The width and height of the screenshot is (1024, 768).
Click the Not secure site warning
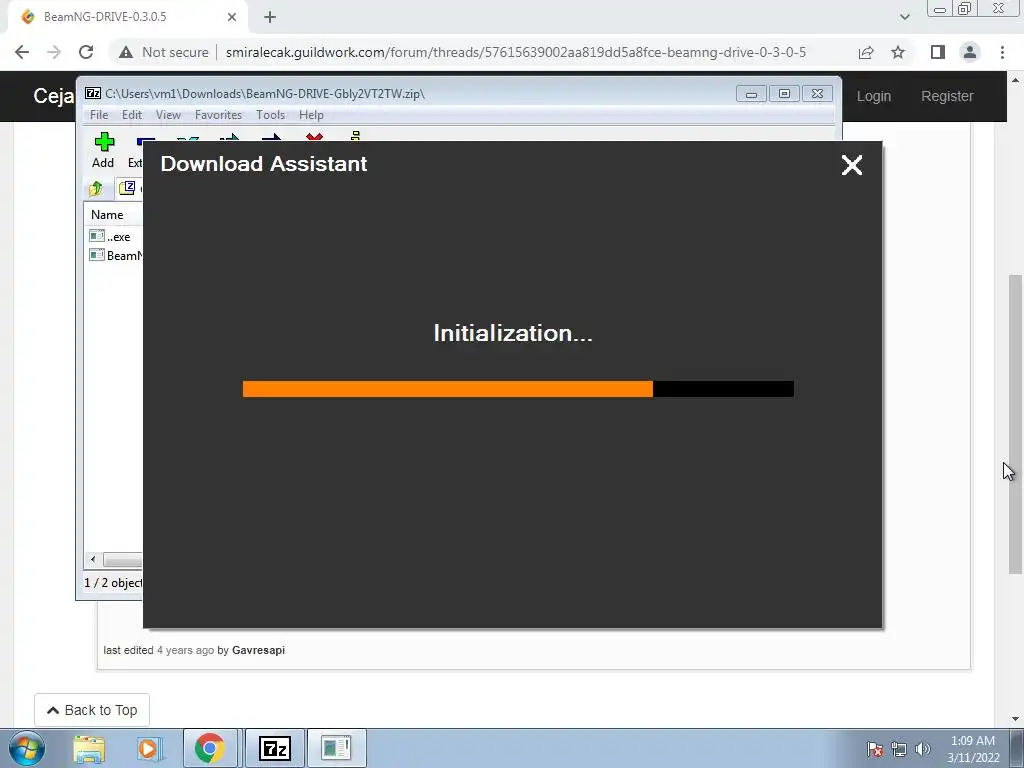click(x=164, y=52)
